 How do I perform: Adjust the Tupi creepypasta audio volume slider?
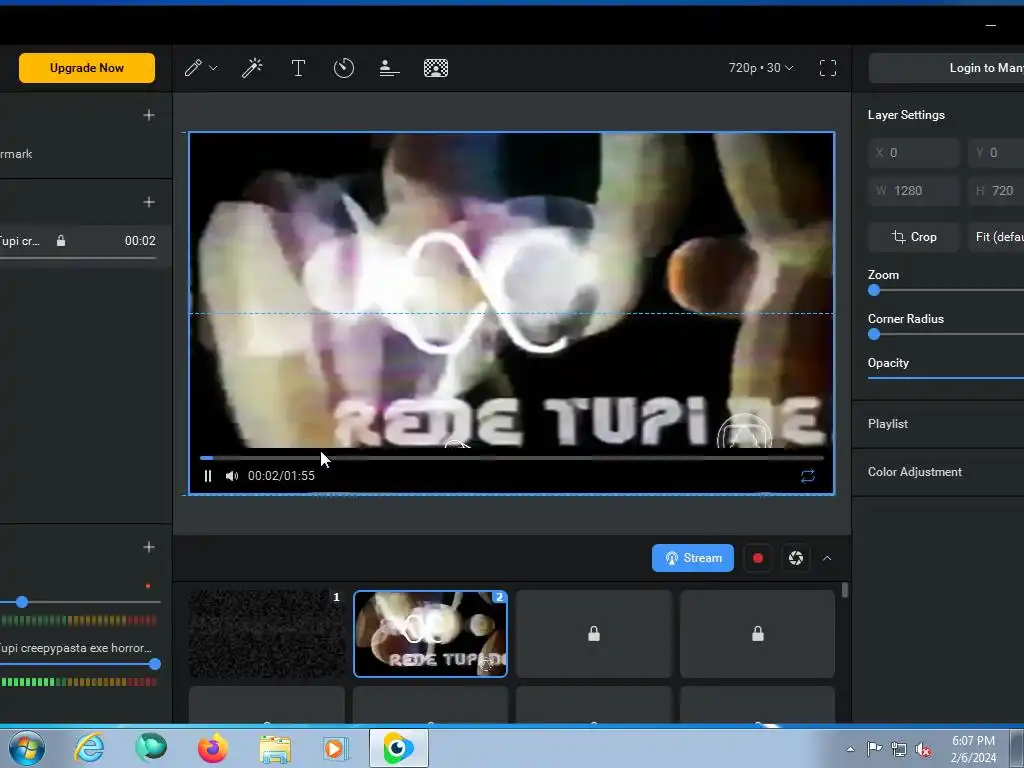pos(155,664)
